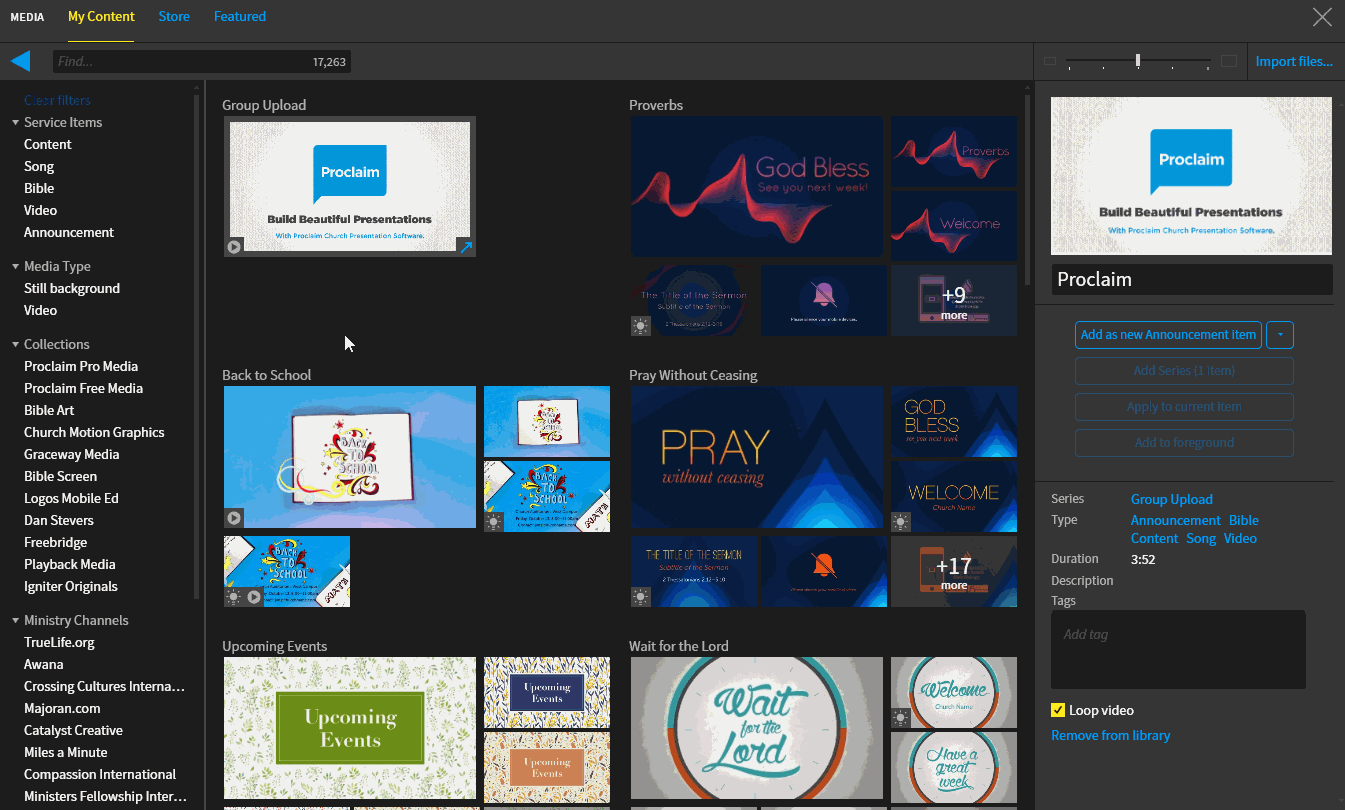Collapse the Service Items section
Screen dimensions: 1345x810
click(x=16, y=122)
